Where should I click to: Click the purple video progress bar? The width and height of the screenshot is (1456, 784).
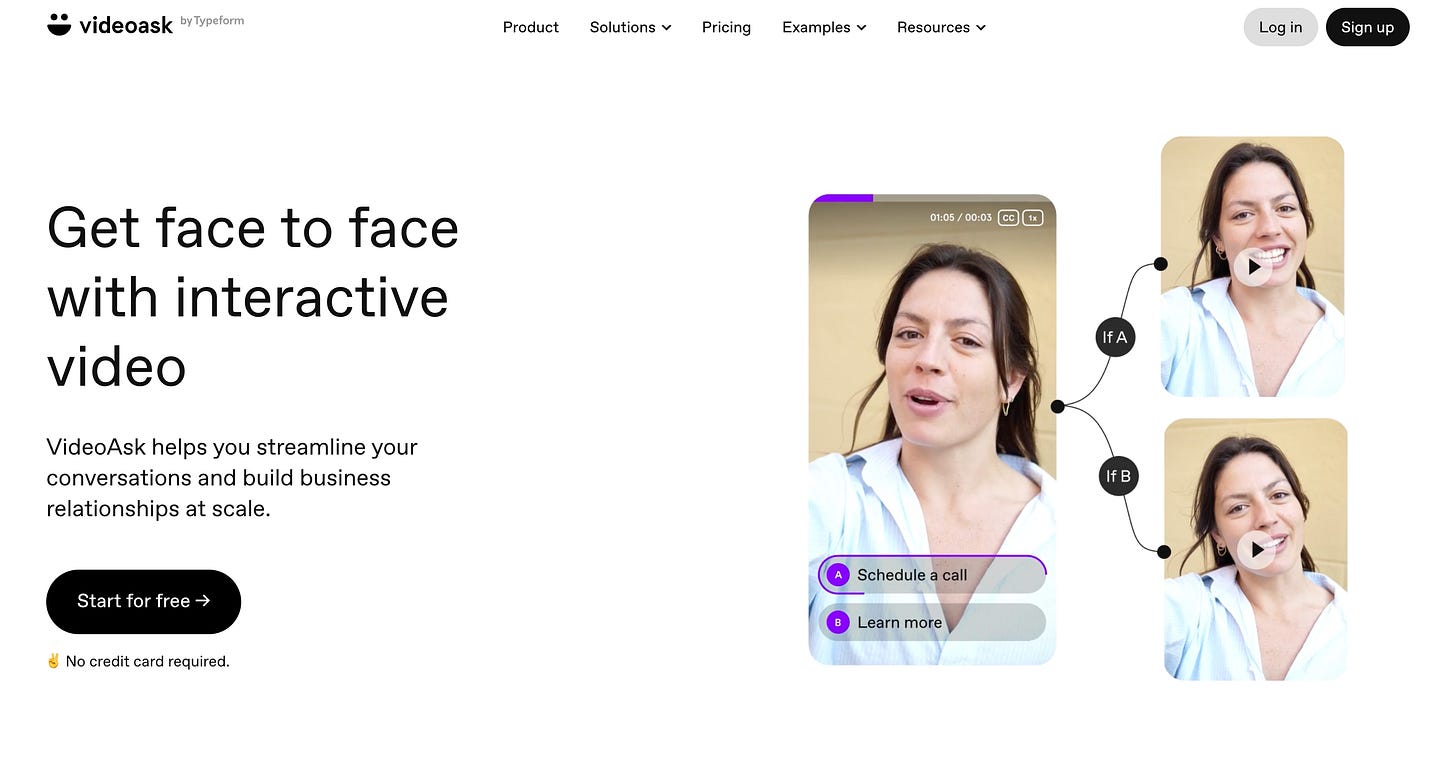(842, 198)
